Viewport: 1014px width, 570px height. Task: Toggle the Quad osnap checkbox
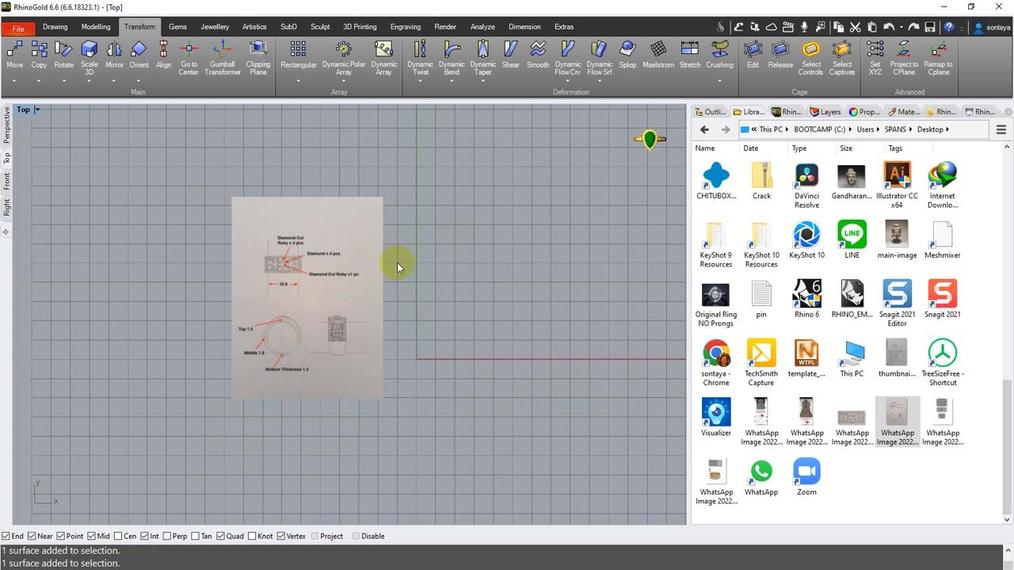tap(221, 536)
